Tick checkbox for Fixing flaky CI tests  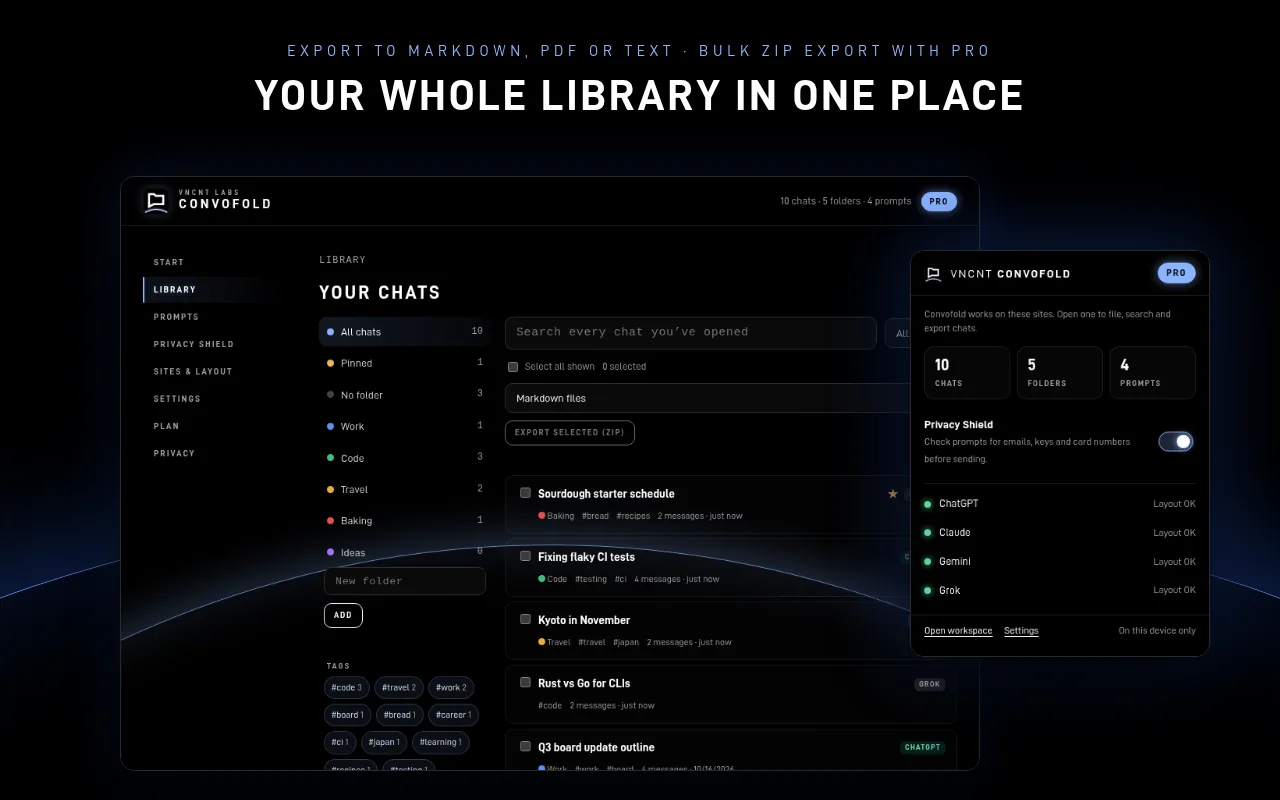[x=525, y=556]
